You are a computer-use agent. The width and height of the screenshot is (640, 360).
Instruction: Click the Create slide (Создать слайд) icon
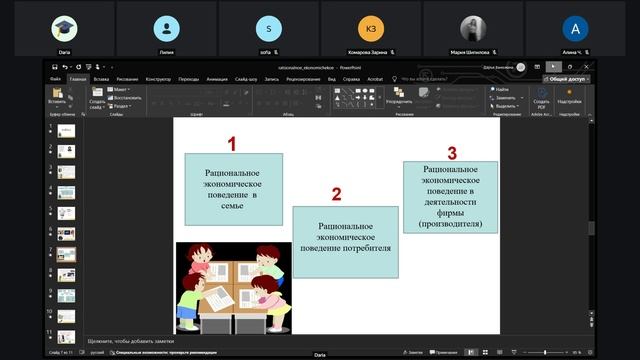point(97,93)
